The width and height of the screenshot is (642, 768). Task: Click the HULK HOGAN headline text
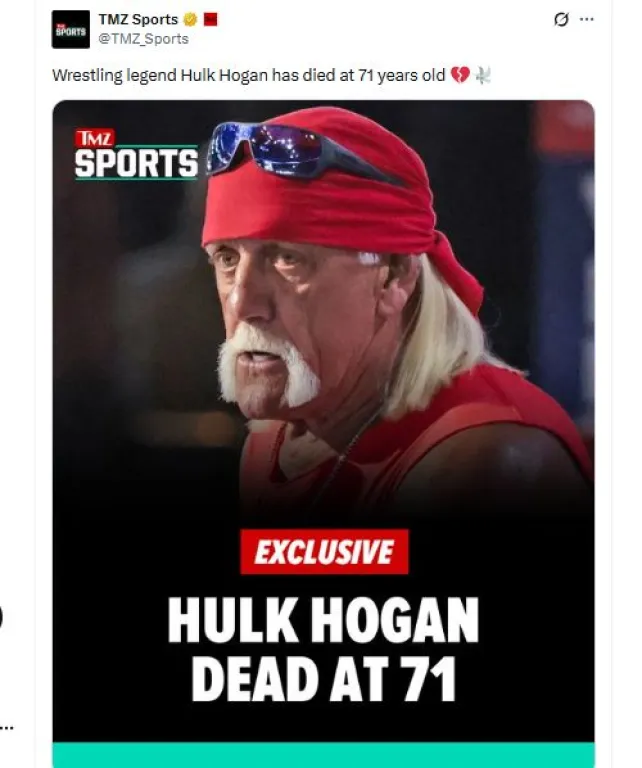pyautogui.click(x=323, y=620)
